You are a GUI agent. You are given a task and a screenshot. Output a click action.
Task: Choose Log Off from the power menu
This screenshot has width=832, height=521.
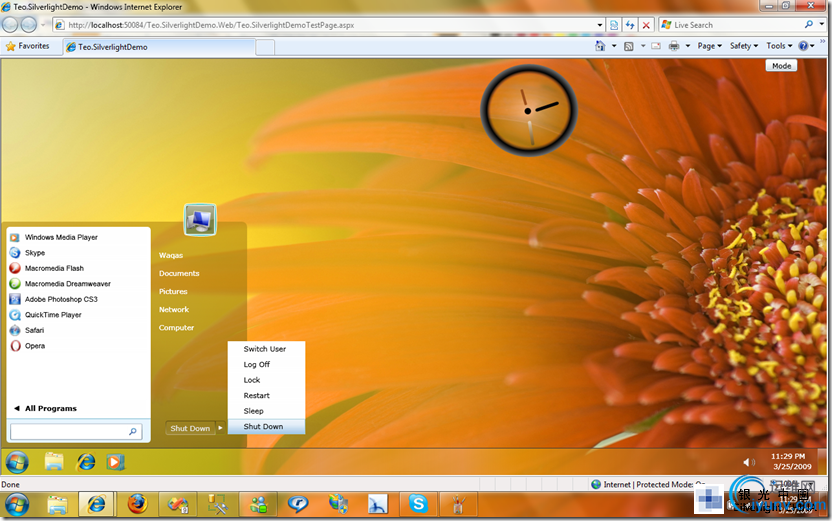[266, 364]
